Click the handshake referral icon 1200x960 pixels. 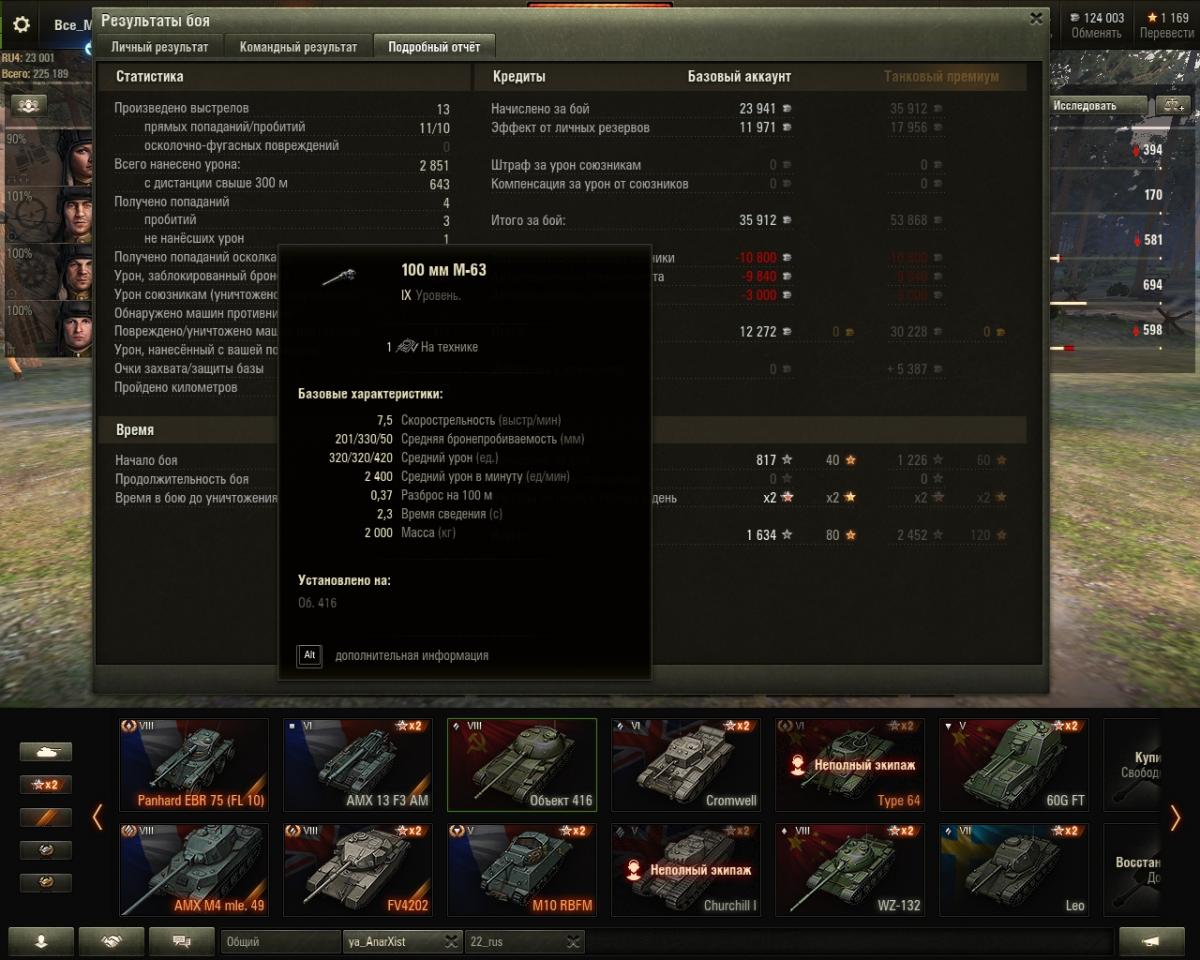(x=111, y=941)
